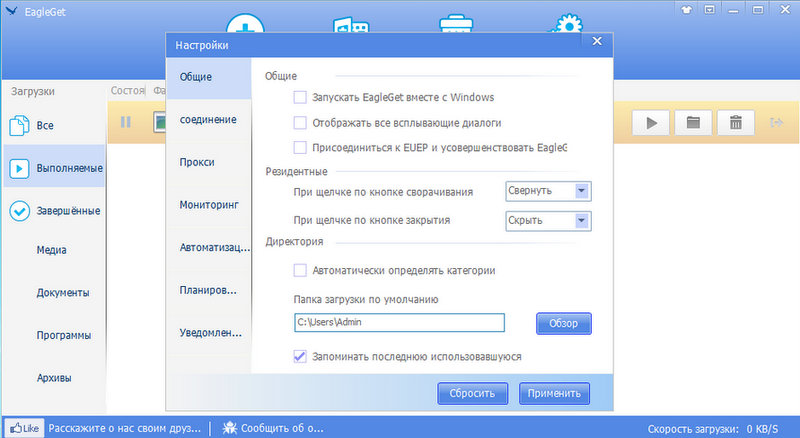Screen dimensions: 800x438
Task: Toggle Отображать все всплывающие диалоги checkbox
Action: tap(300, 123)
